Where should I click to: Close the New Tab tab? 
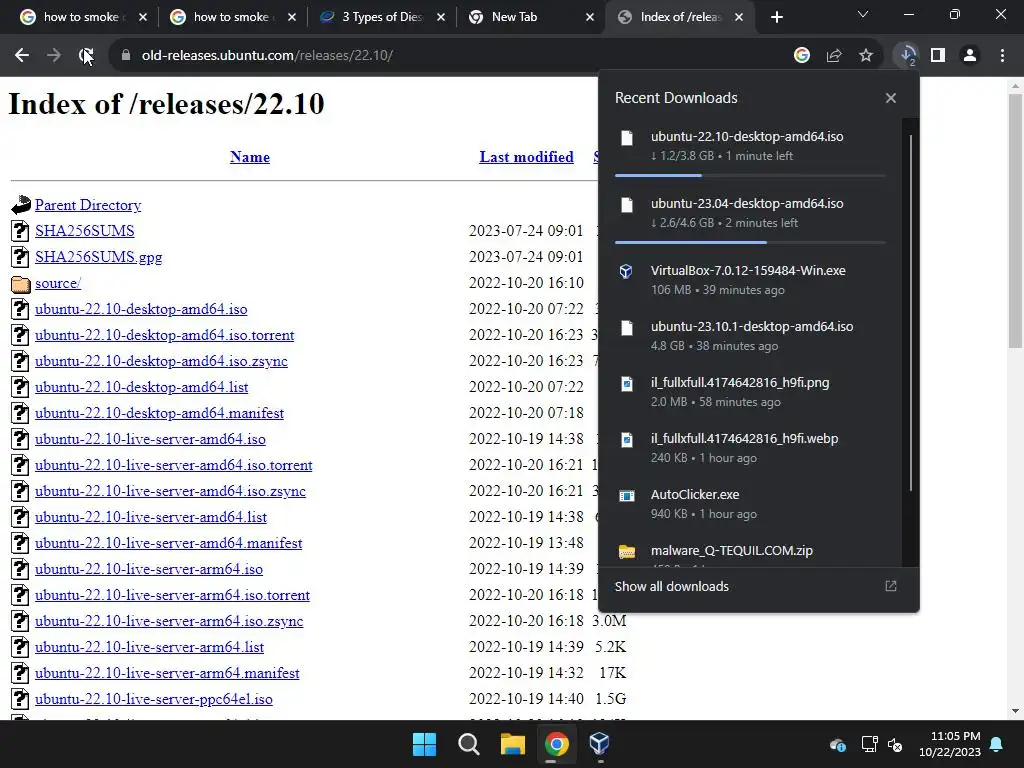click(x=590, y=17)
